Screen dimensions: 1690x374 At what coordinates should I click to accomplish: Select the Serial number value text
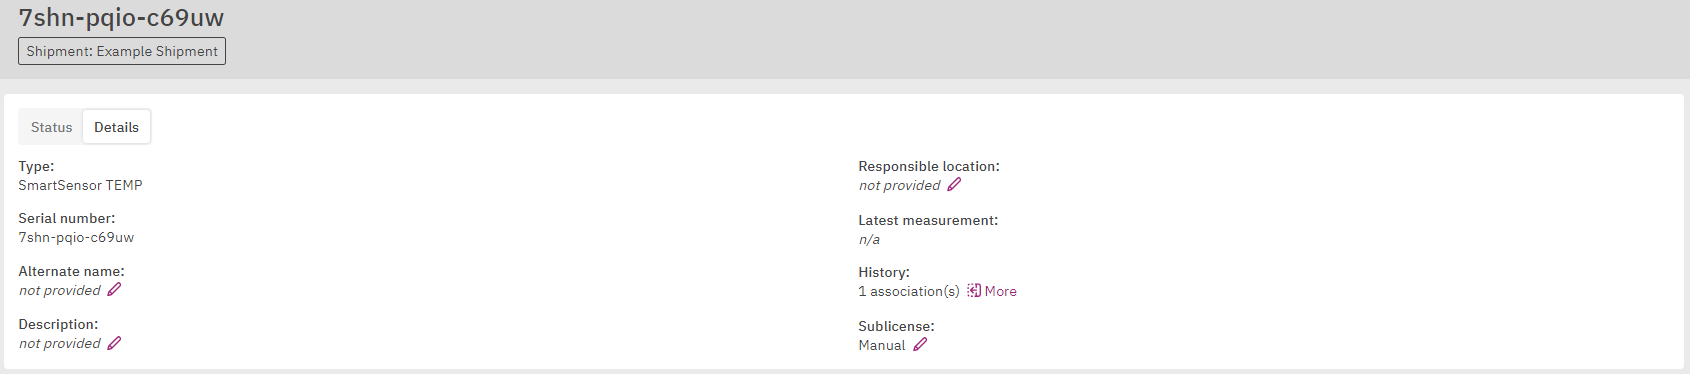(x=76, y=238)
